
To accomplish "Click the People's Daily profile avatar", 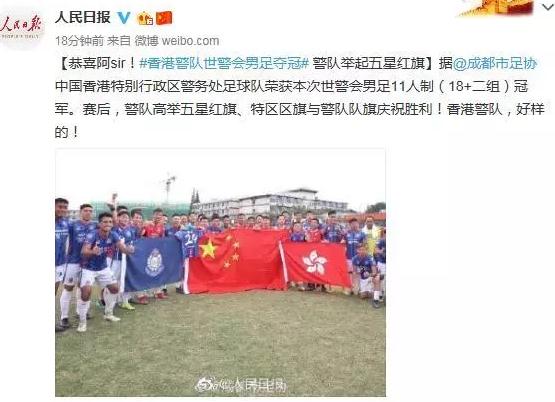I will (22, 26).
